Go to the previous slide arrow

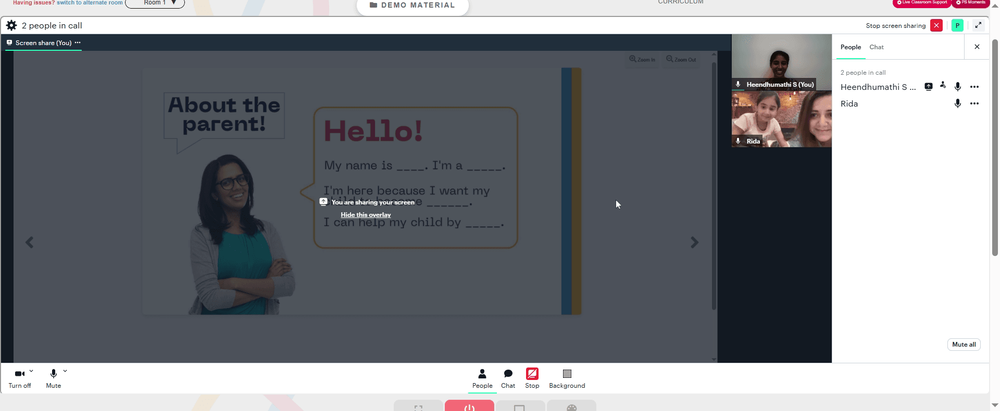[29, 243]
